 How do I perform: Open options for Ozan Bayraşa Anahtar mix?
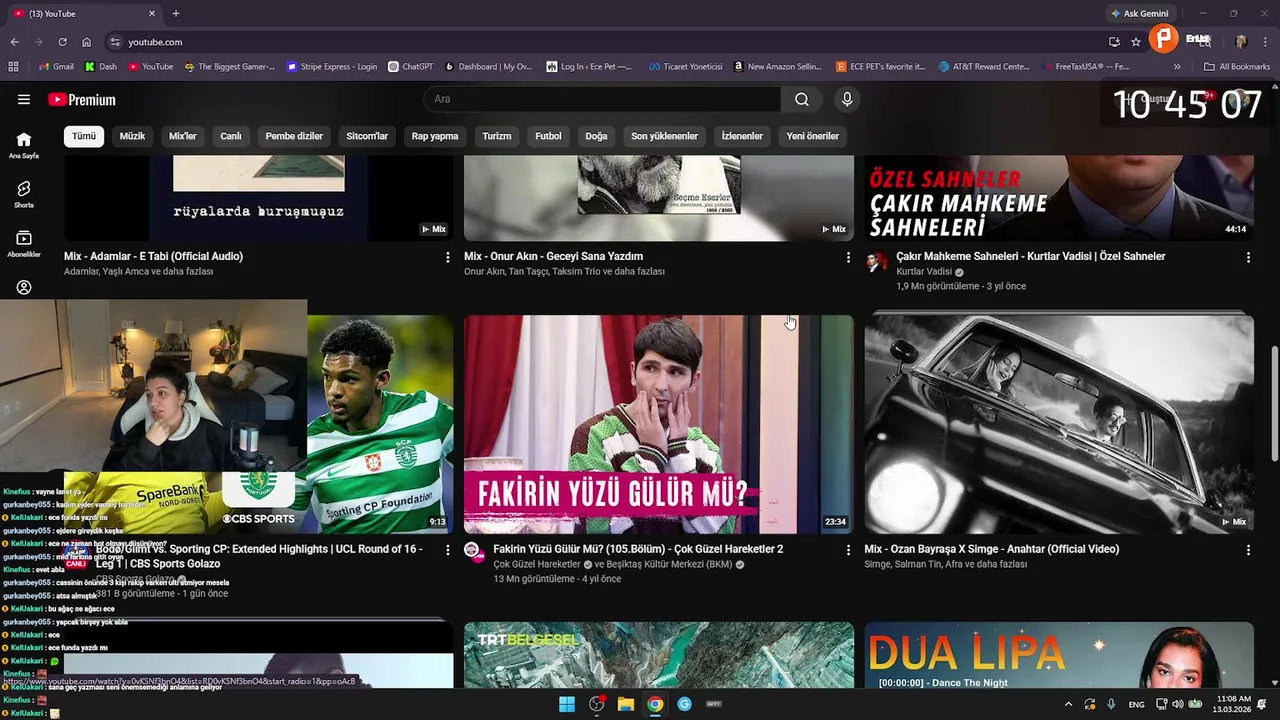point(1248,550)
